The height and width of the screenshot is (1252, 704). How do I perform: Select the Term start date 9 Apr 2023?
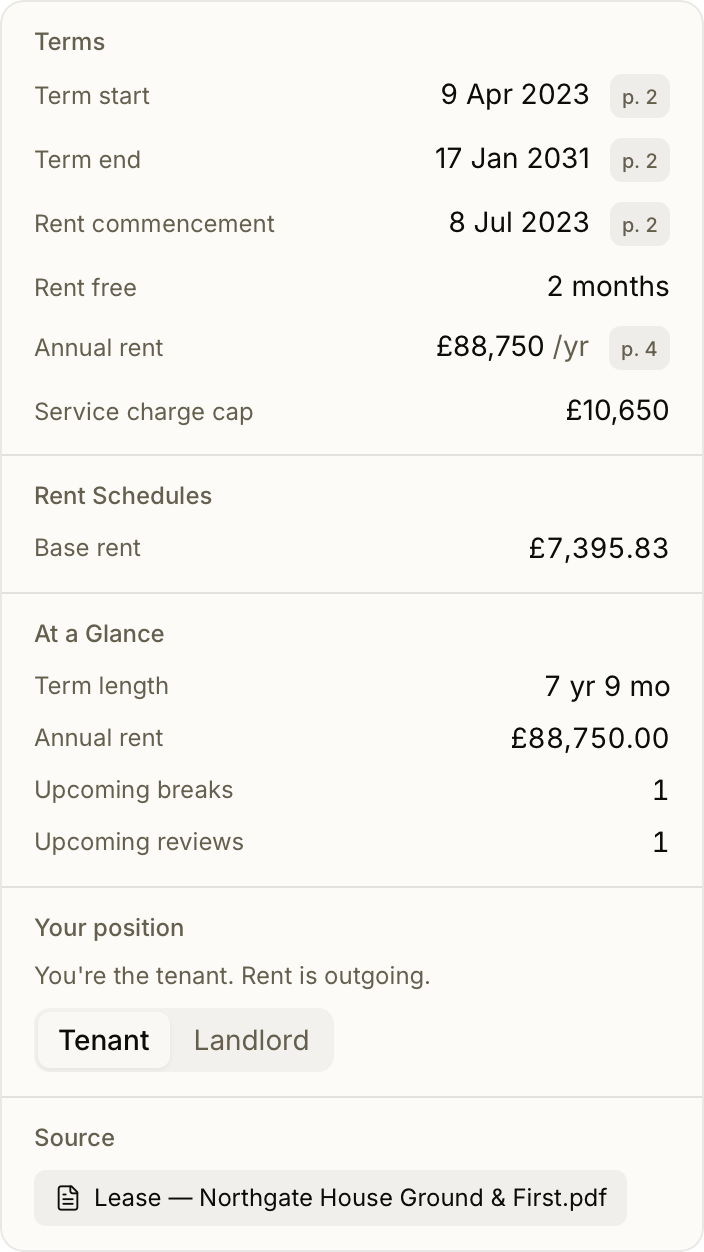(515, 95)
